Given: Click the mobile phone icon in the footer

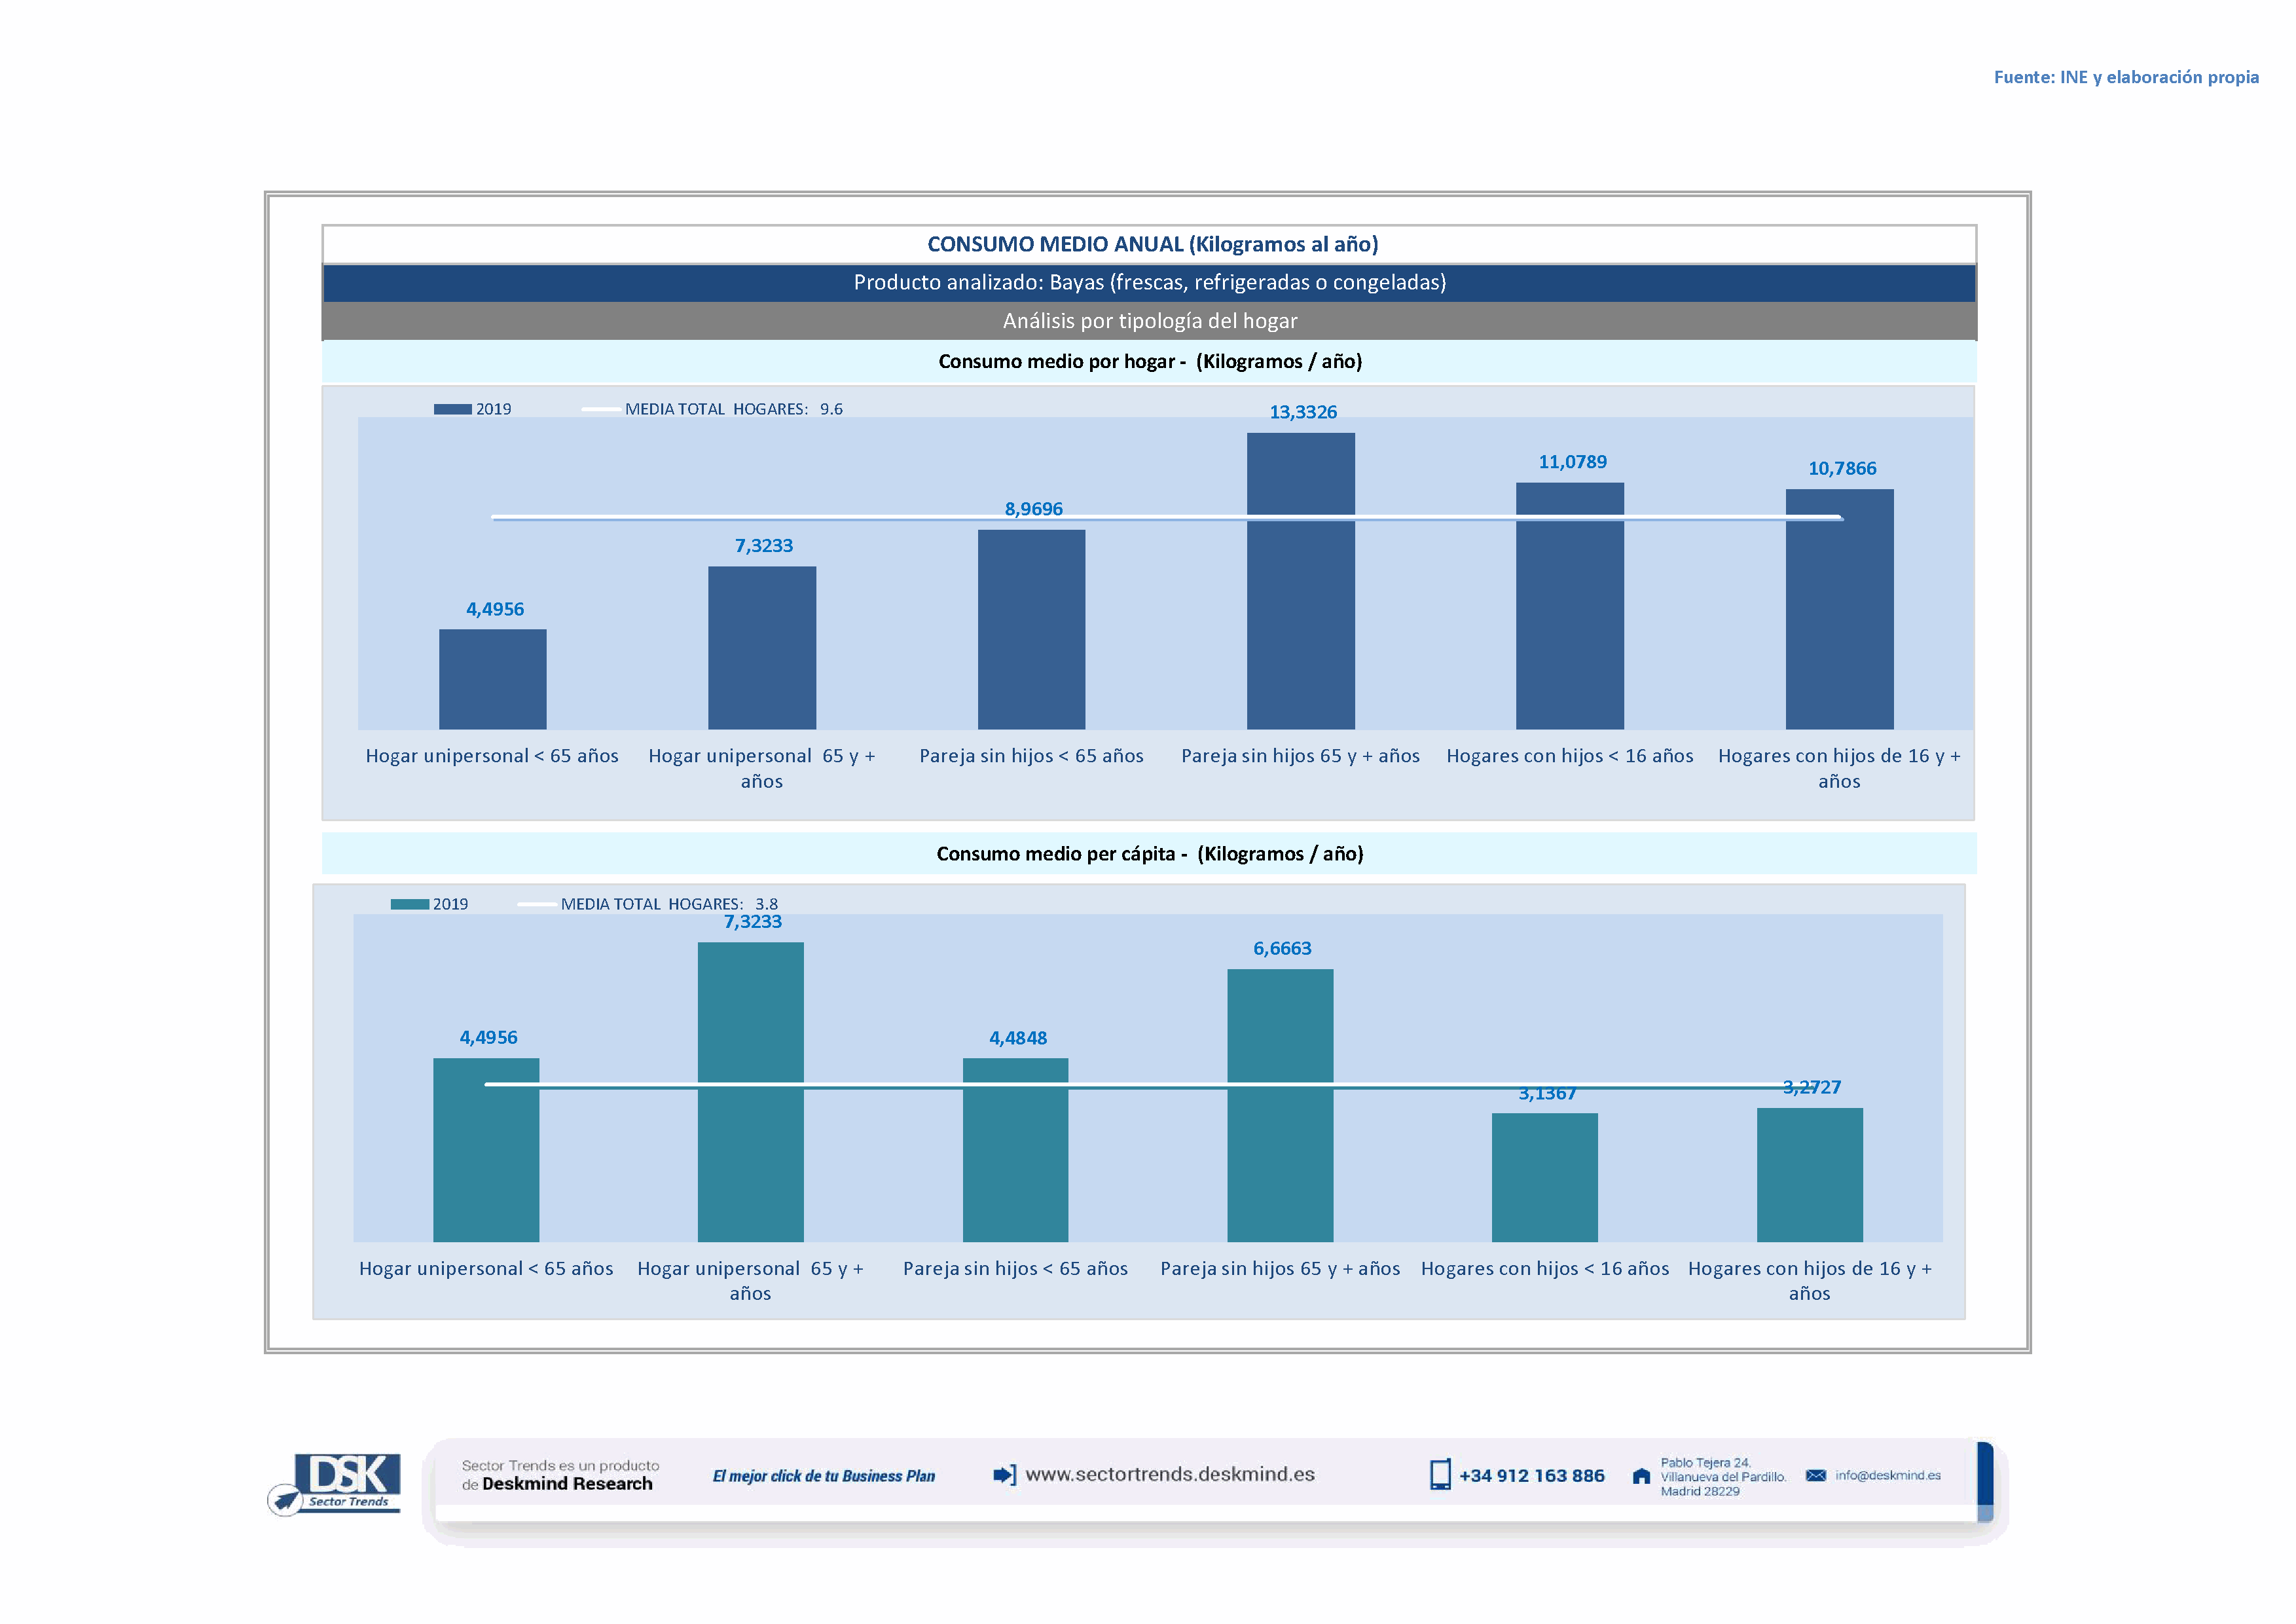Looking at the screenshot, I should 1440,1475.
